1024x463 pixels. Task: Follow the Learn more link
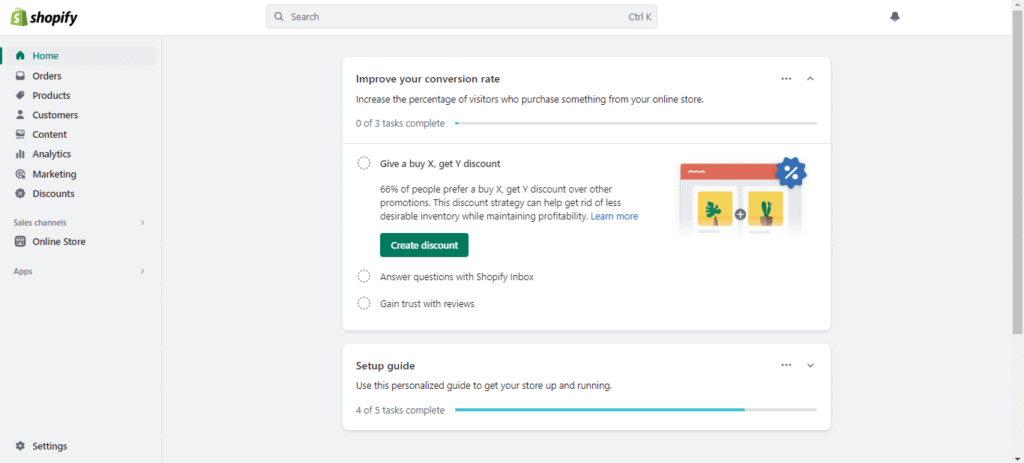614,216
